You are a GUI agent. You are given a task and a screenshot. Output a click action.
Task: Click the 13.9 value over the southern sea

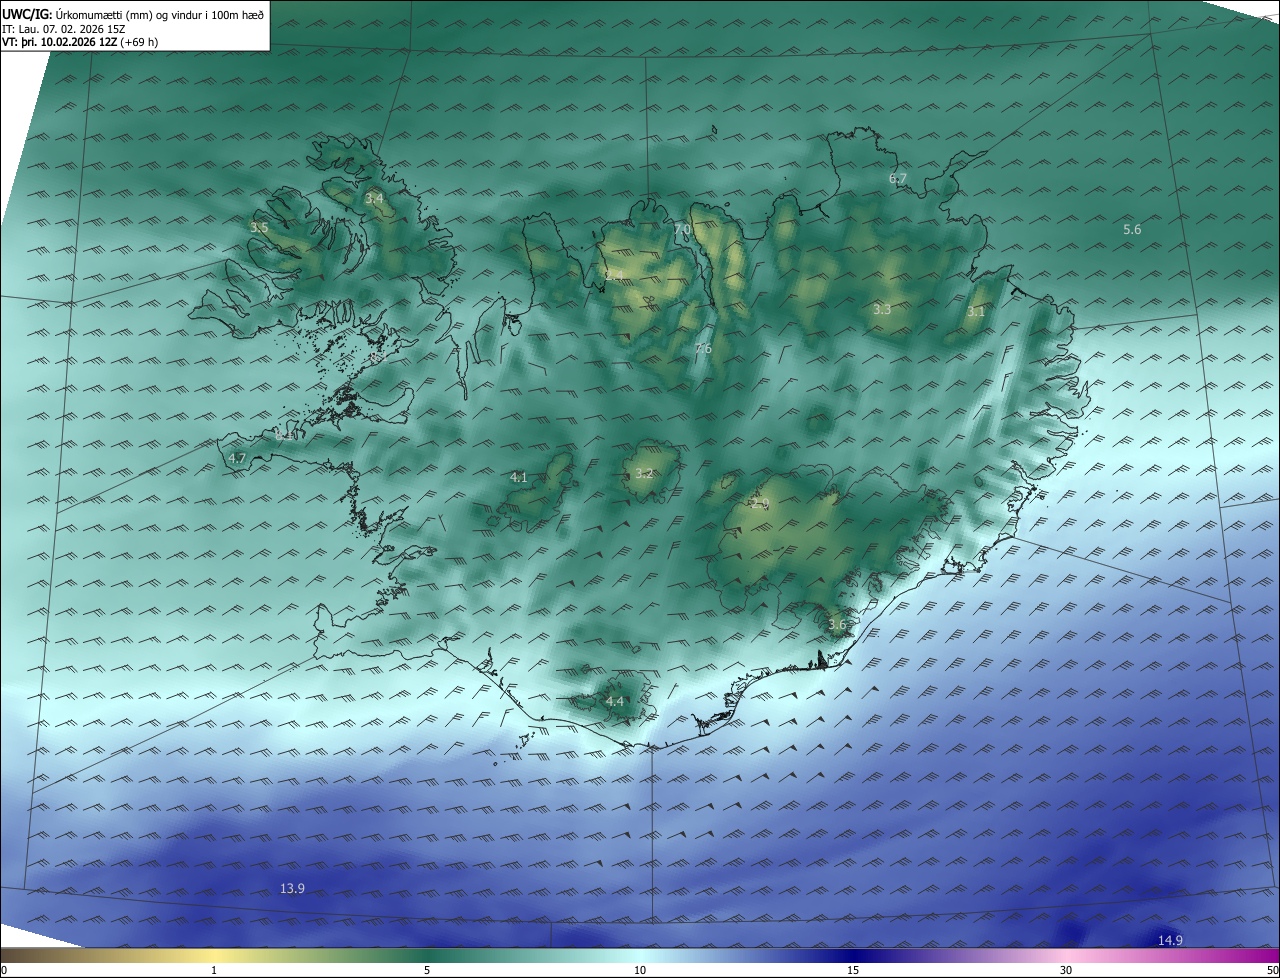coord(292,888)
